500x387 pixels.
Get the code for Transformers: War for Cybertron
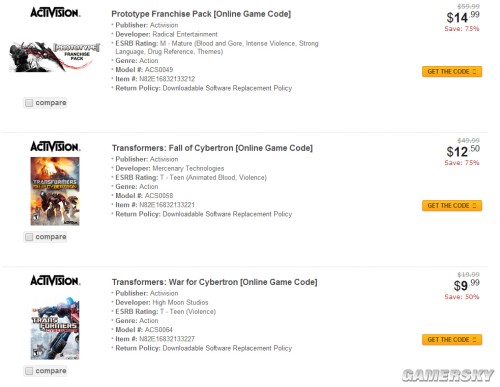(452, 340)
